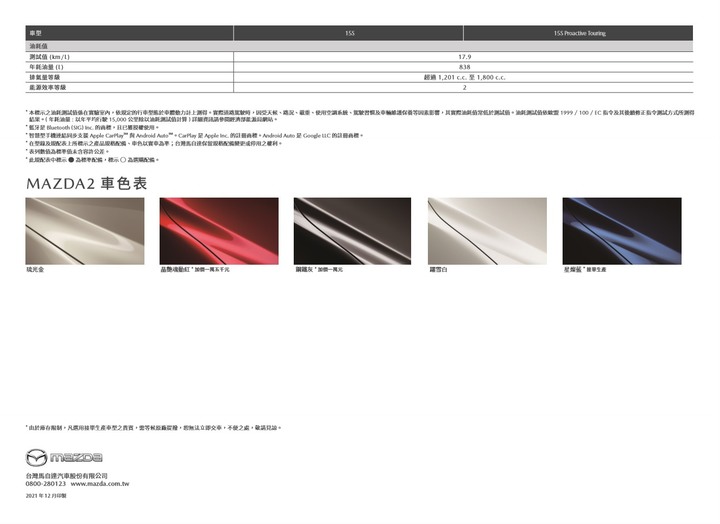Click the caption under the grey swatch
The height and width of the screenshot is (524, 720).
319,270
